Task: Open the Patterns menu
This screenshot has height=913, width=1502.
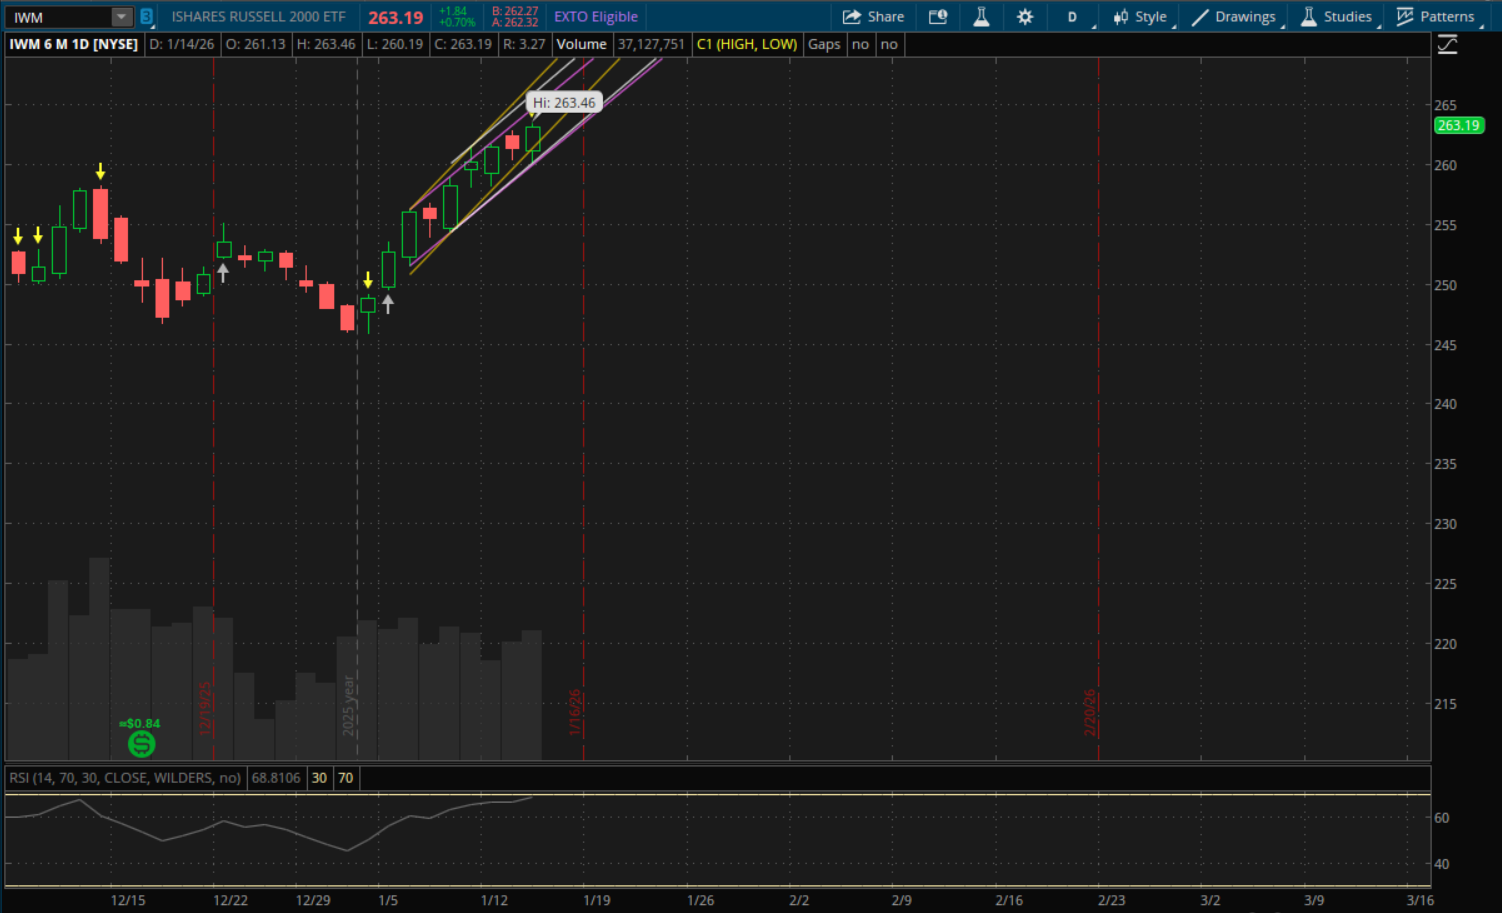Action: [x=1435, y=17]
